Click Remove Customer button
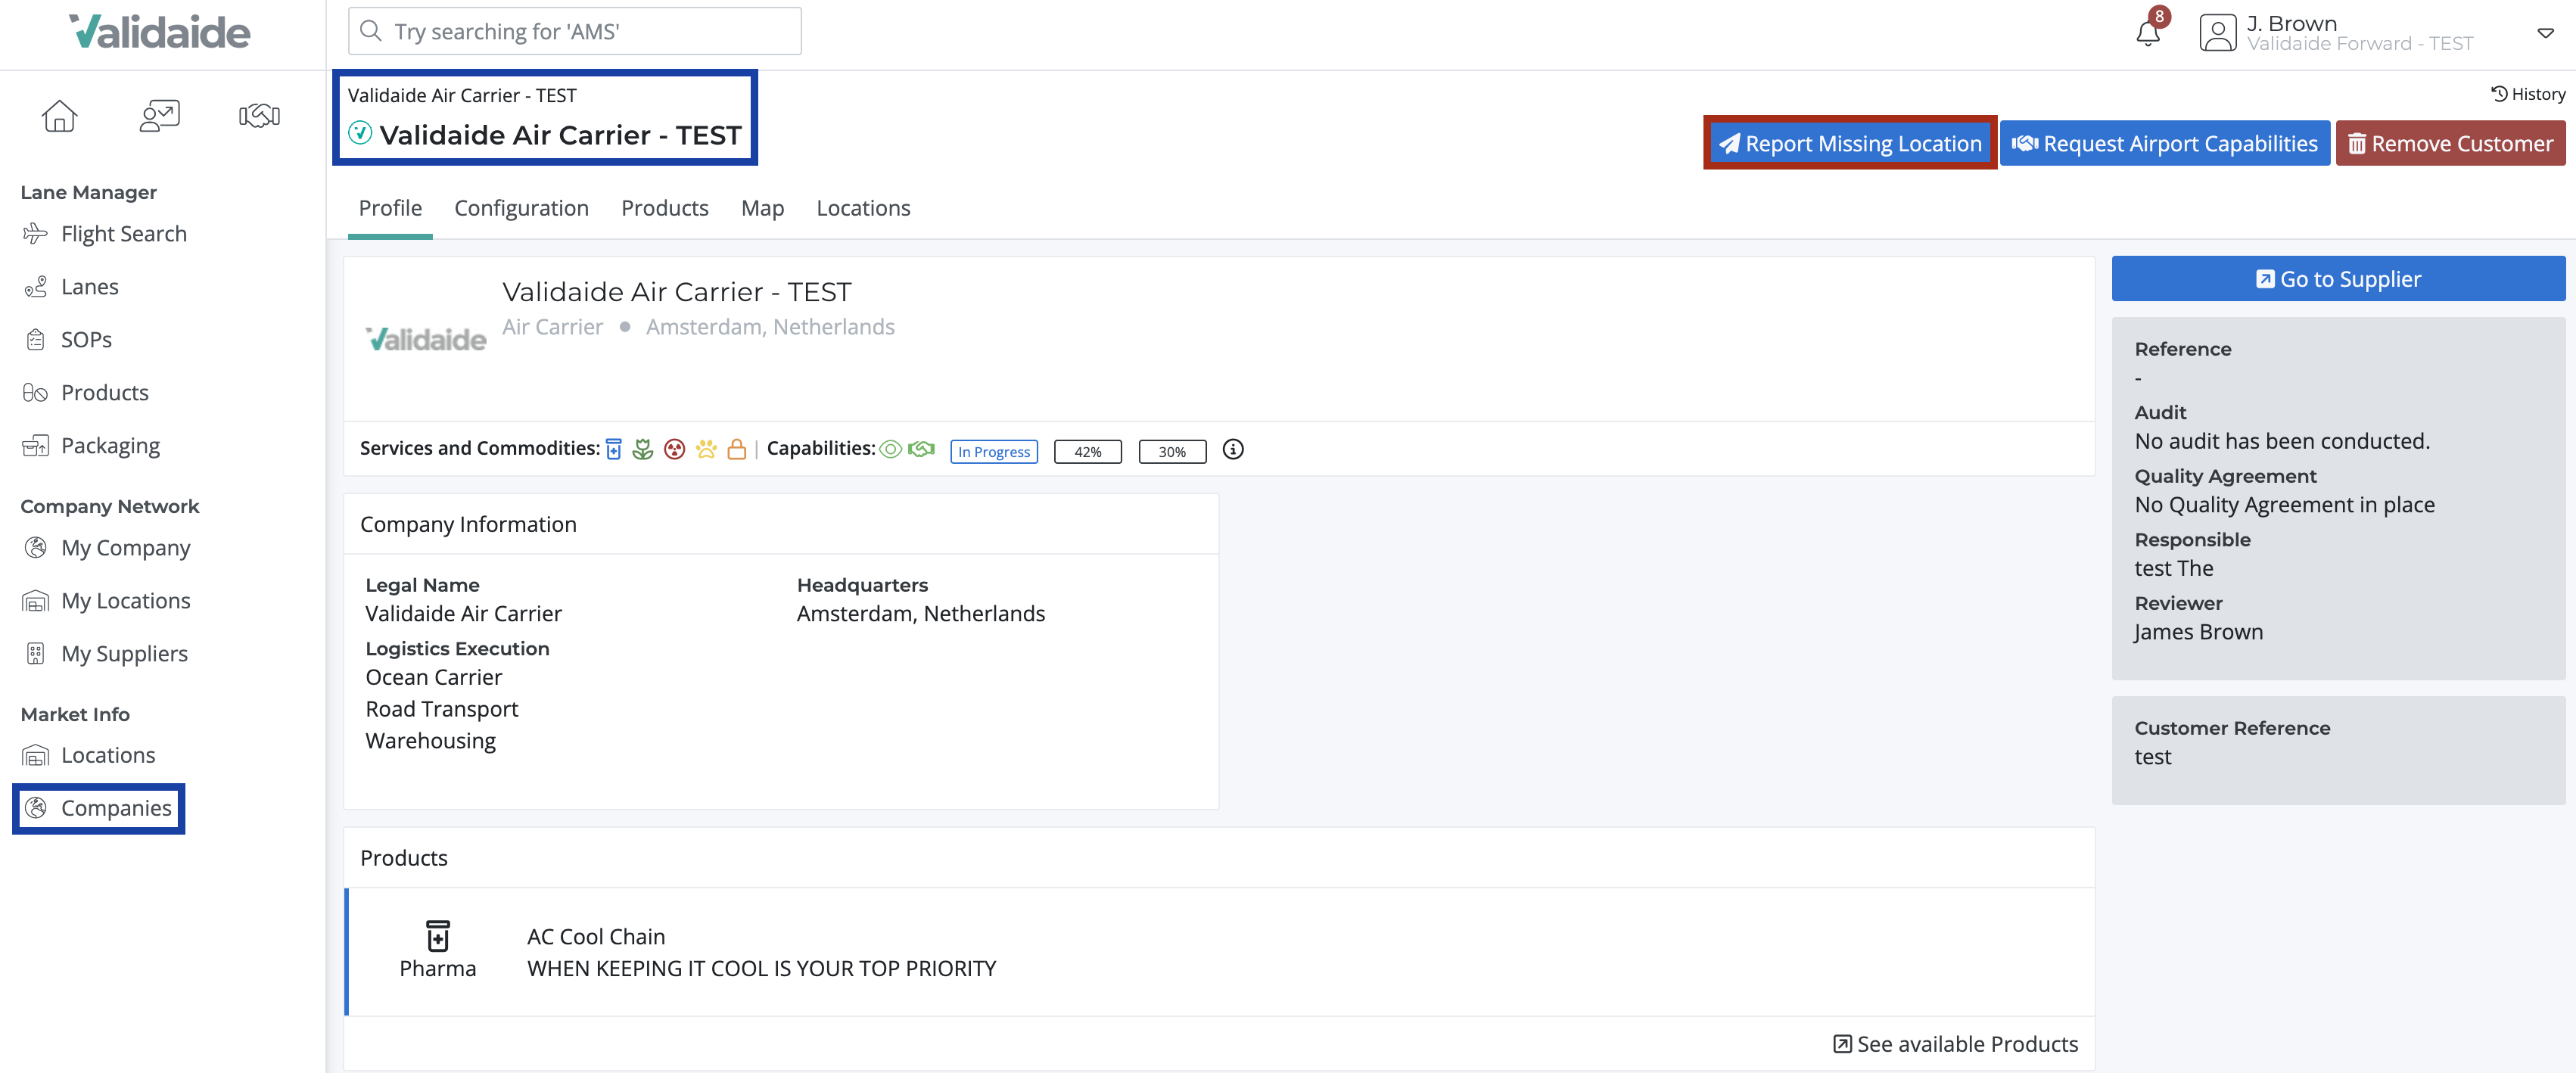Viewport: 2576px width, 1073px height. click(x=2450, y=143)
